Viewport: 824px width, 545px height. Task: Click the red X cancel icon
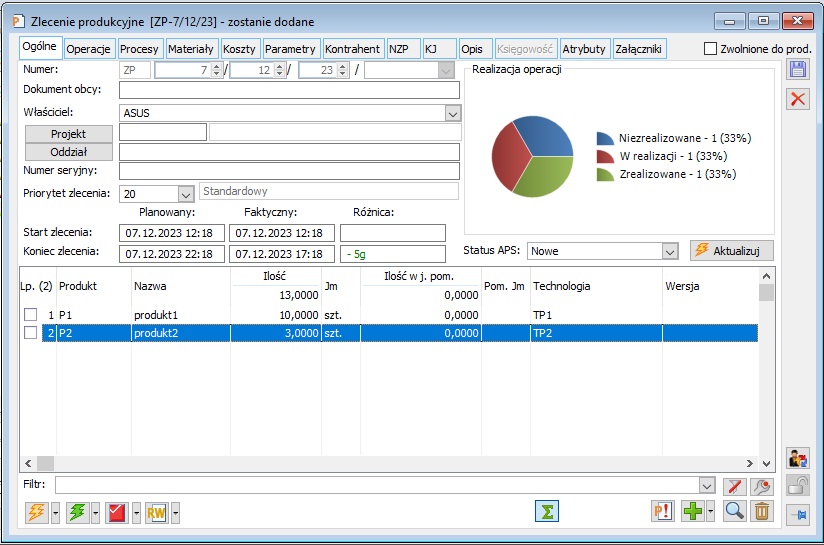[798, 98]
